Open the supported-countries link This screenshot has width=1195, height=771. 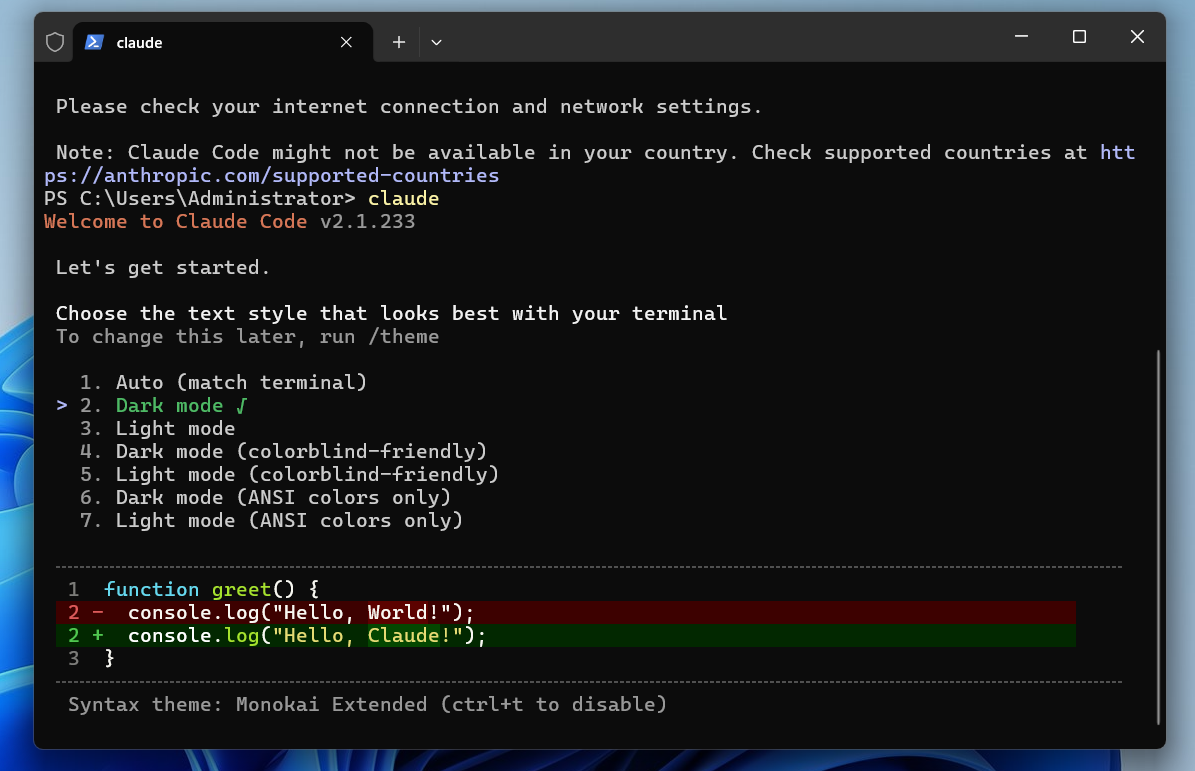click(x=271, y=175)
